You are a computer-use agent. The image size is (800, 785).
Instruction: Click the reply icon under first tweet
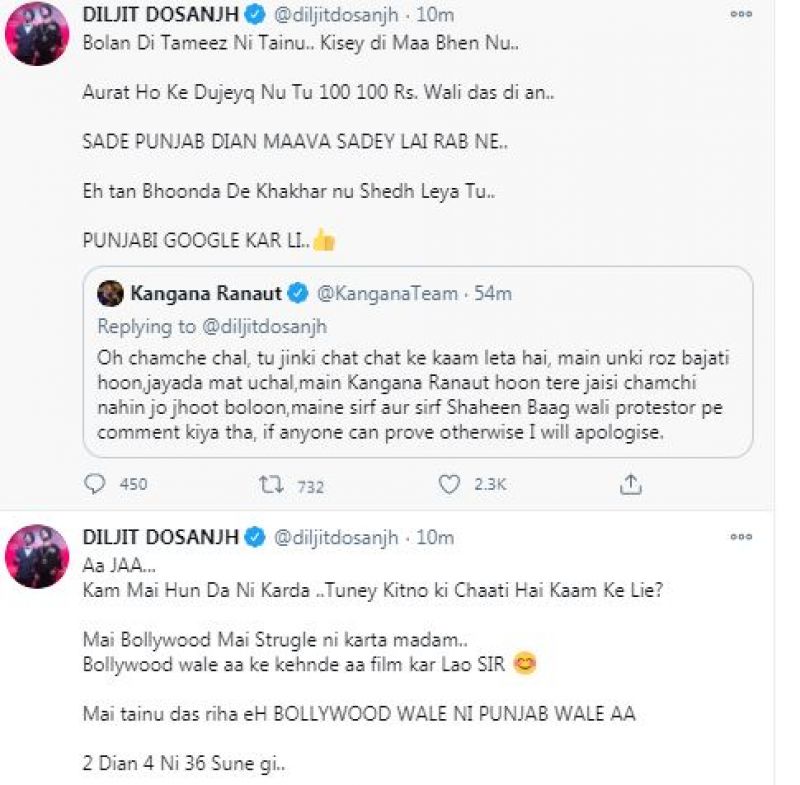pyautogui.click(x=95, y=484)
